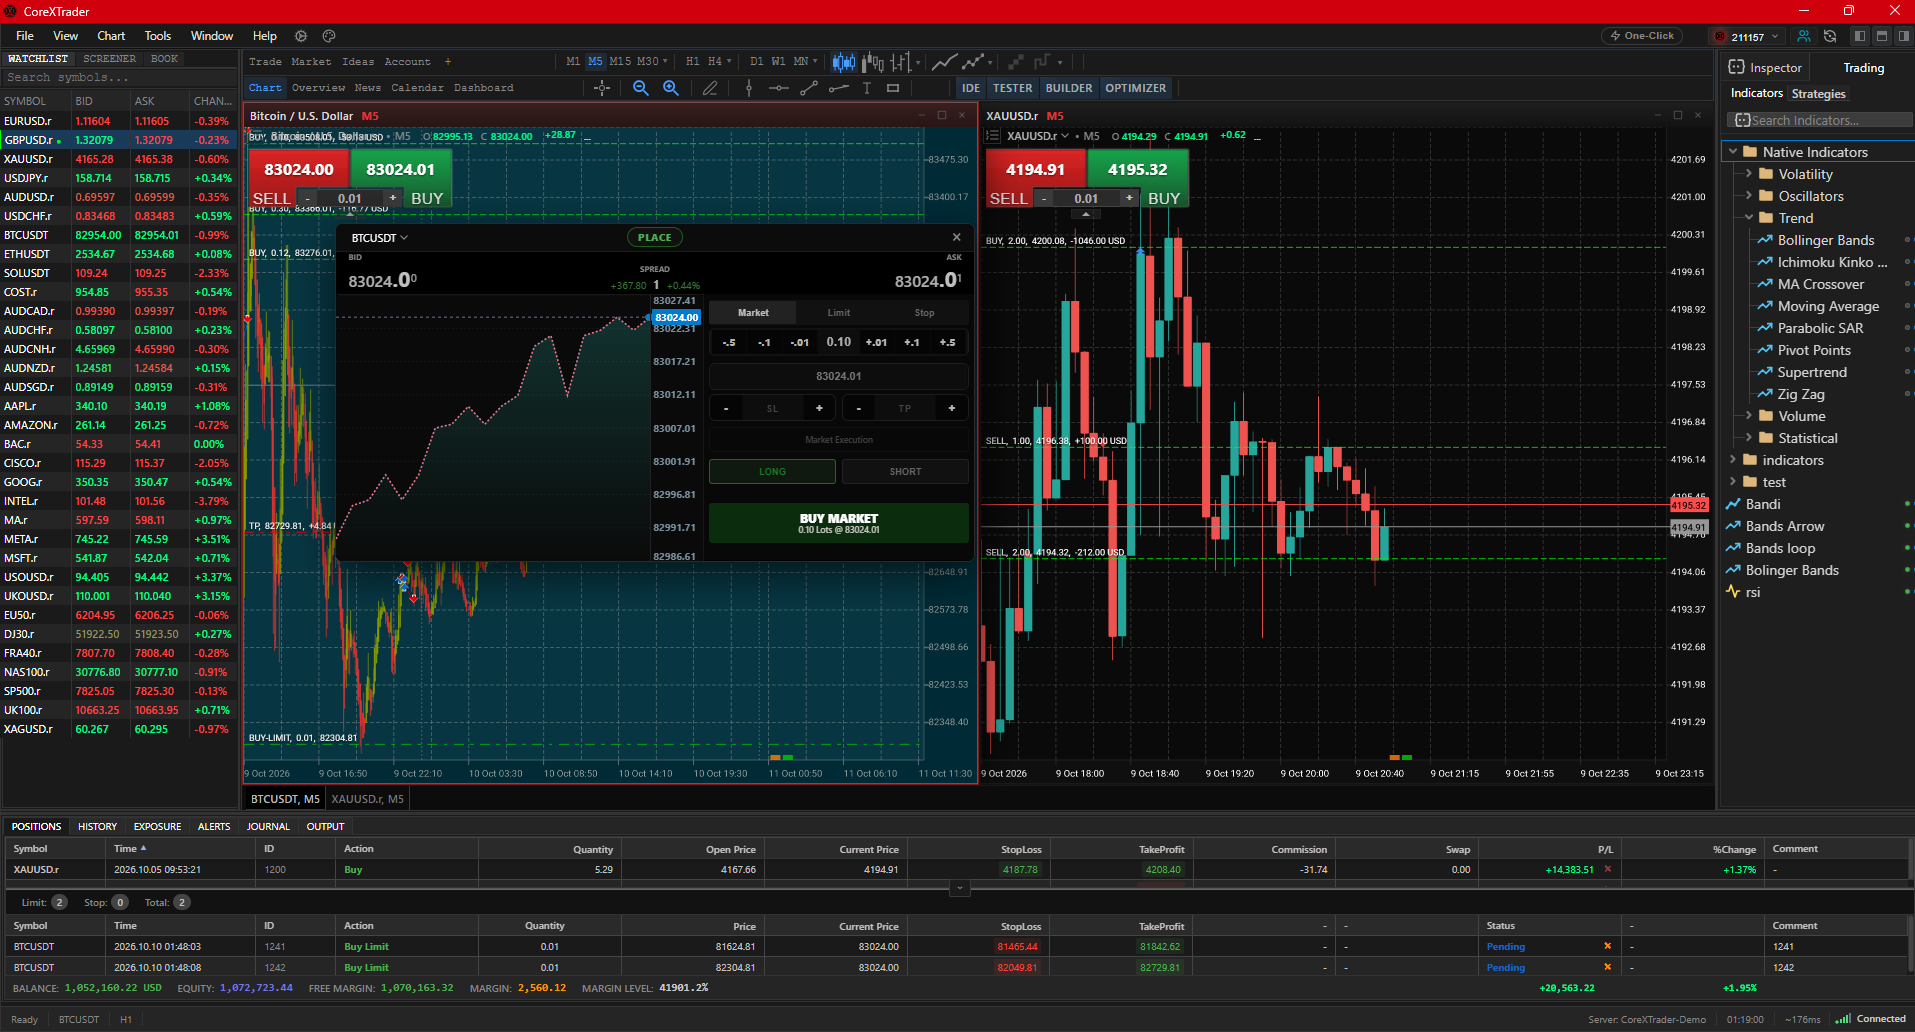Select the vertical line drawing tool
Screen dimensions: 1915x1032
[x=749, y=88]
